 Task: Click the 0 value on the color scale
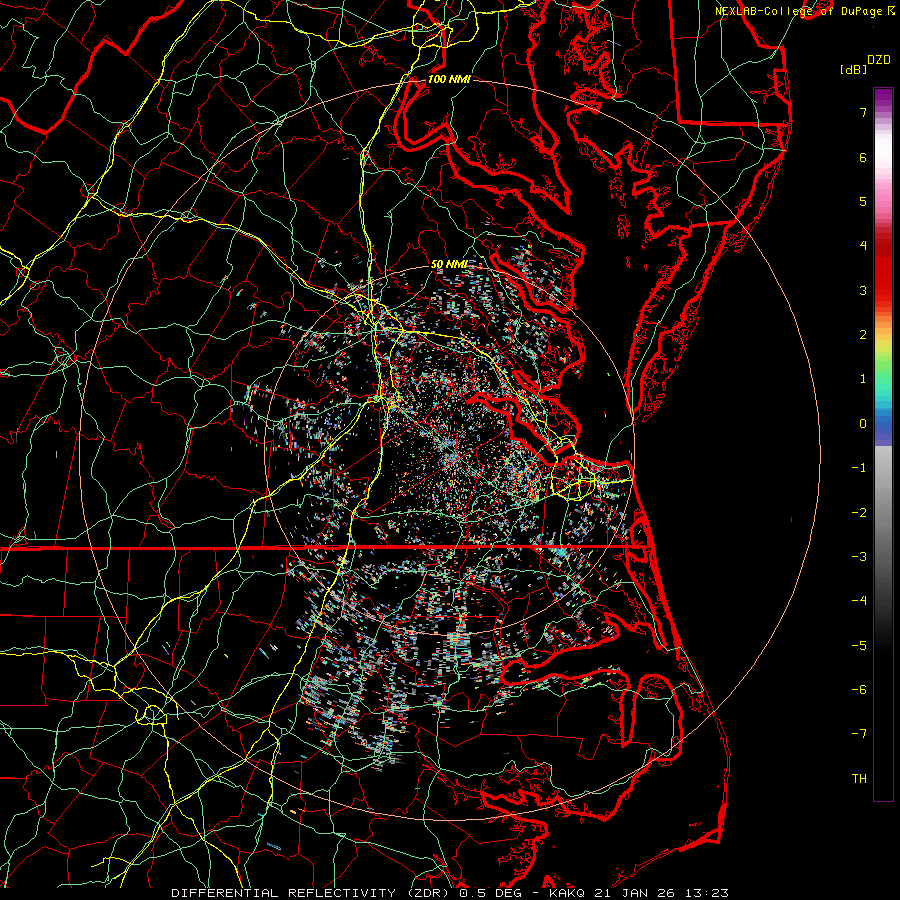tap(863, 424)
